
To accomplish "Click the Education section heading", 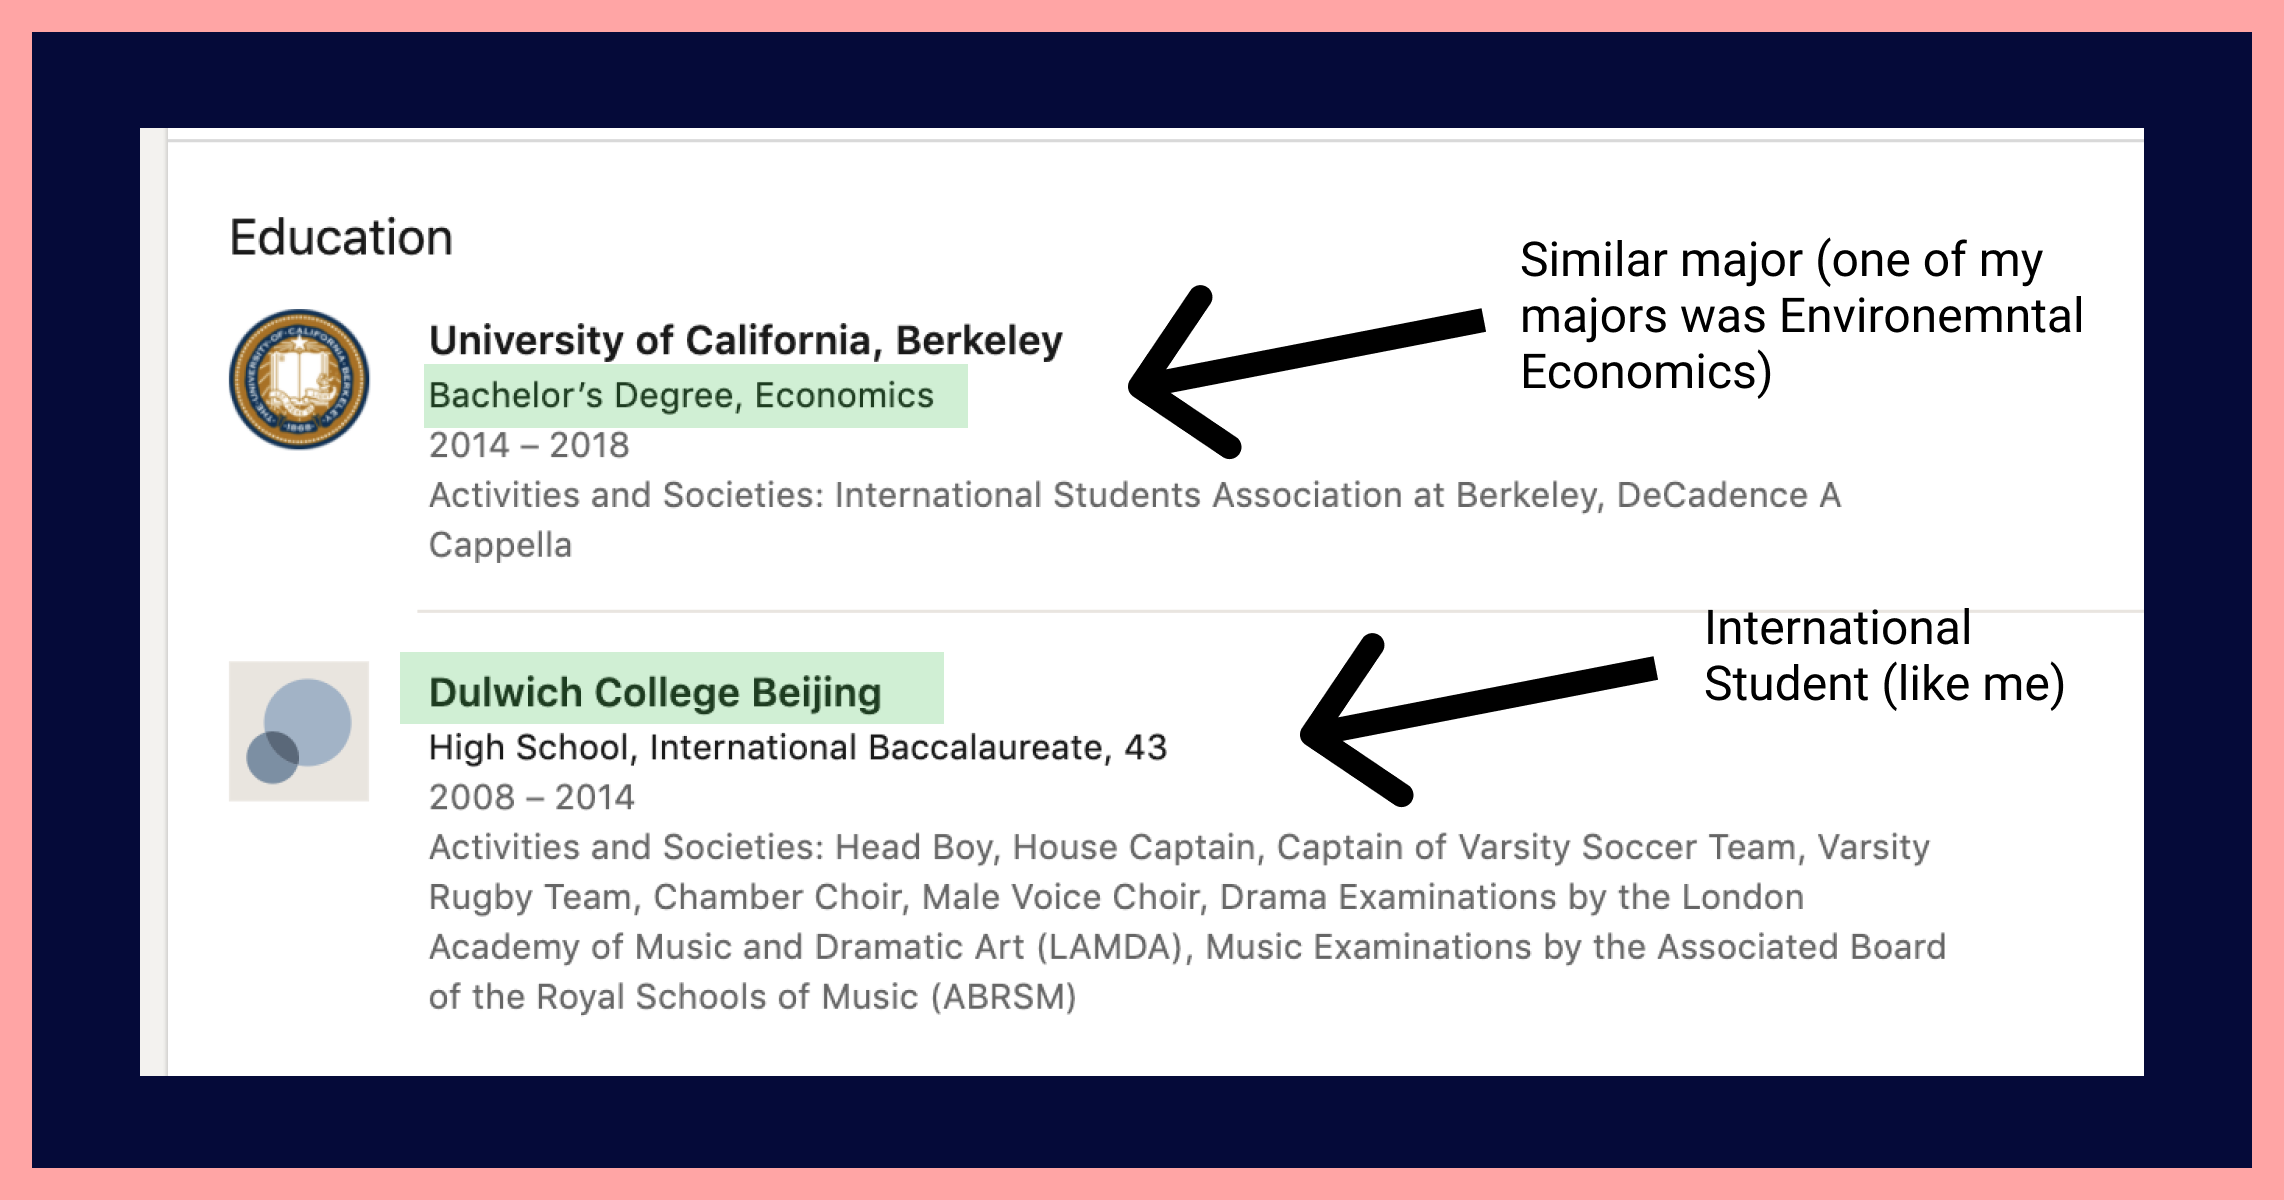I will 341,238.
